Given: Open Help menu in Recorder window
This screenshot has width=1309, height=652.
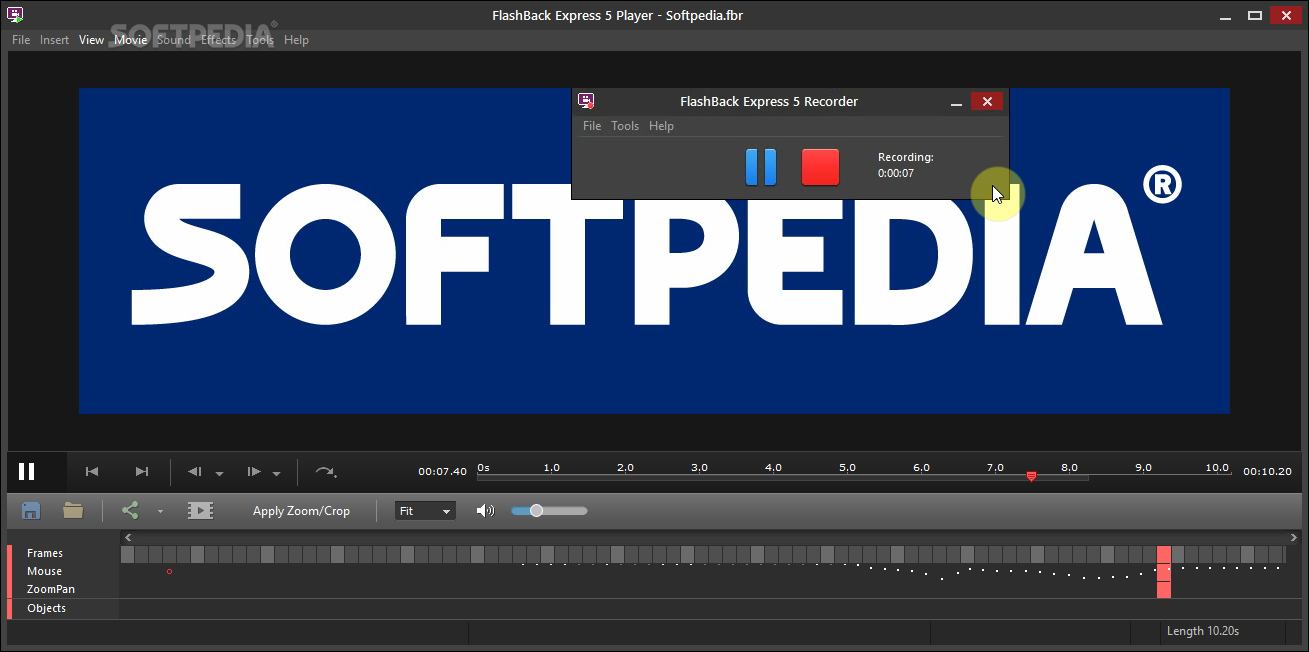Looking at the screenshot, I should click(x=661, y=126).
